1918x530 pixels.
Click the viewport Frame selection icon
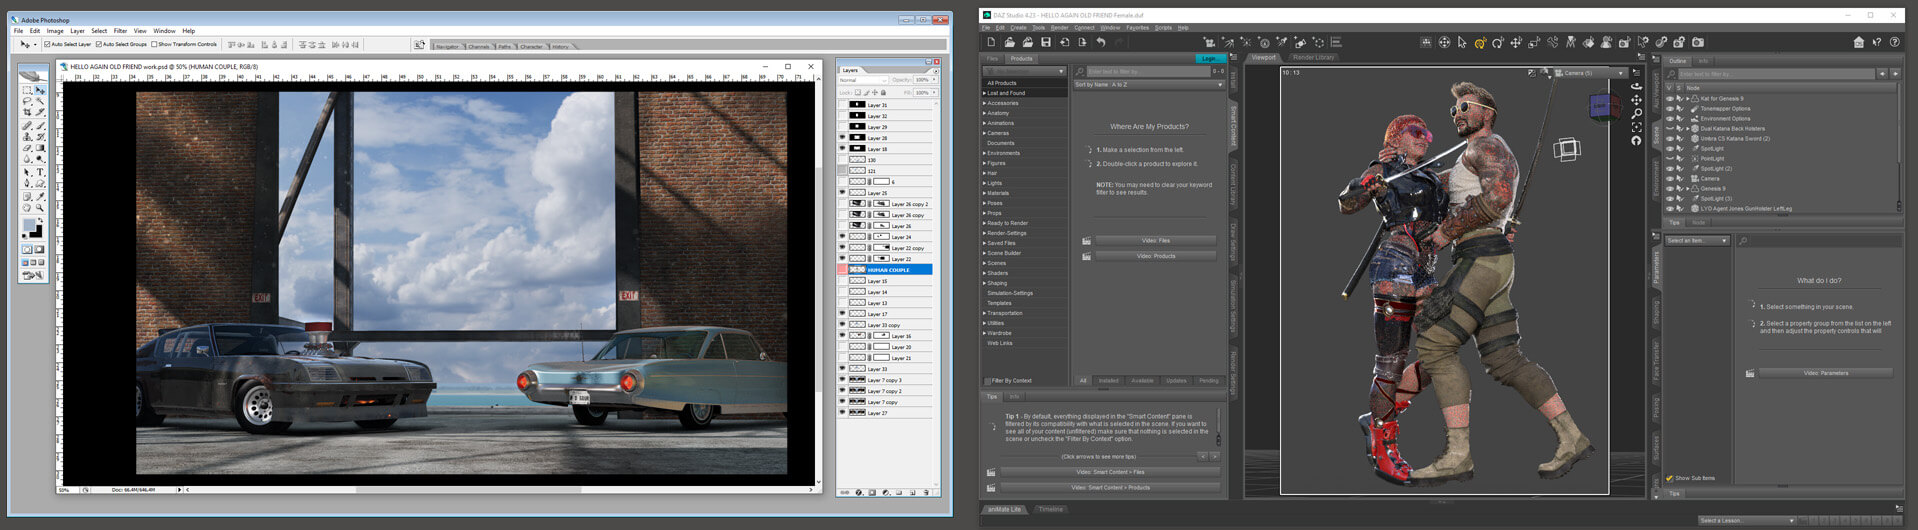pyautogui.click(x=1636, y=127)
